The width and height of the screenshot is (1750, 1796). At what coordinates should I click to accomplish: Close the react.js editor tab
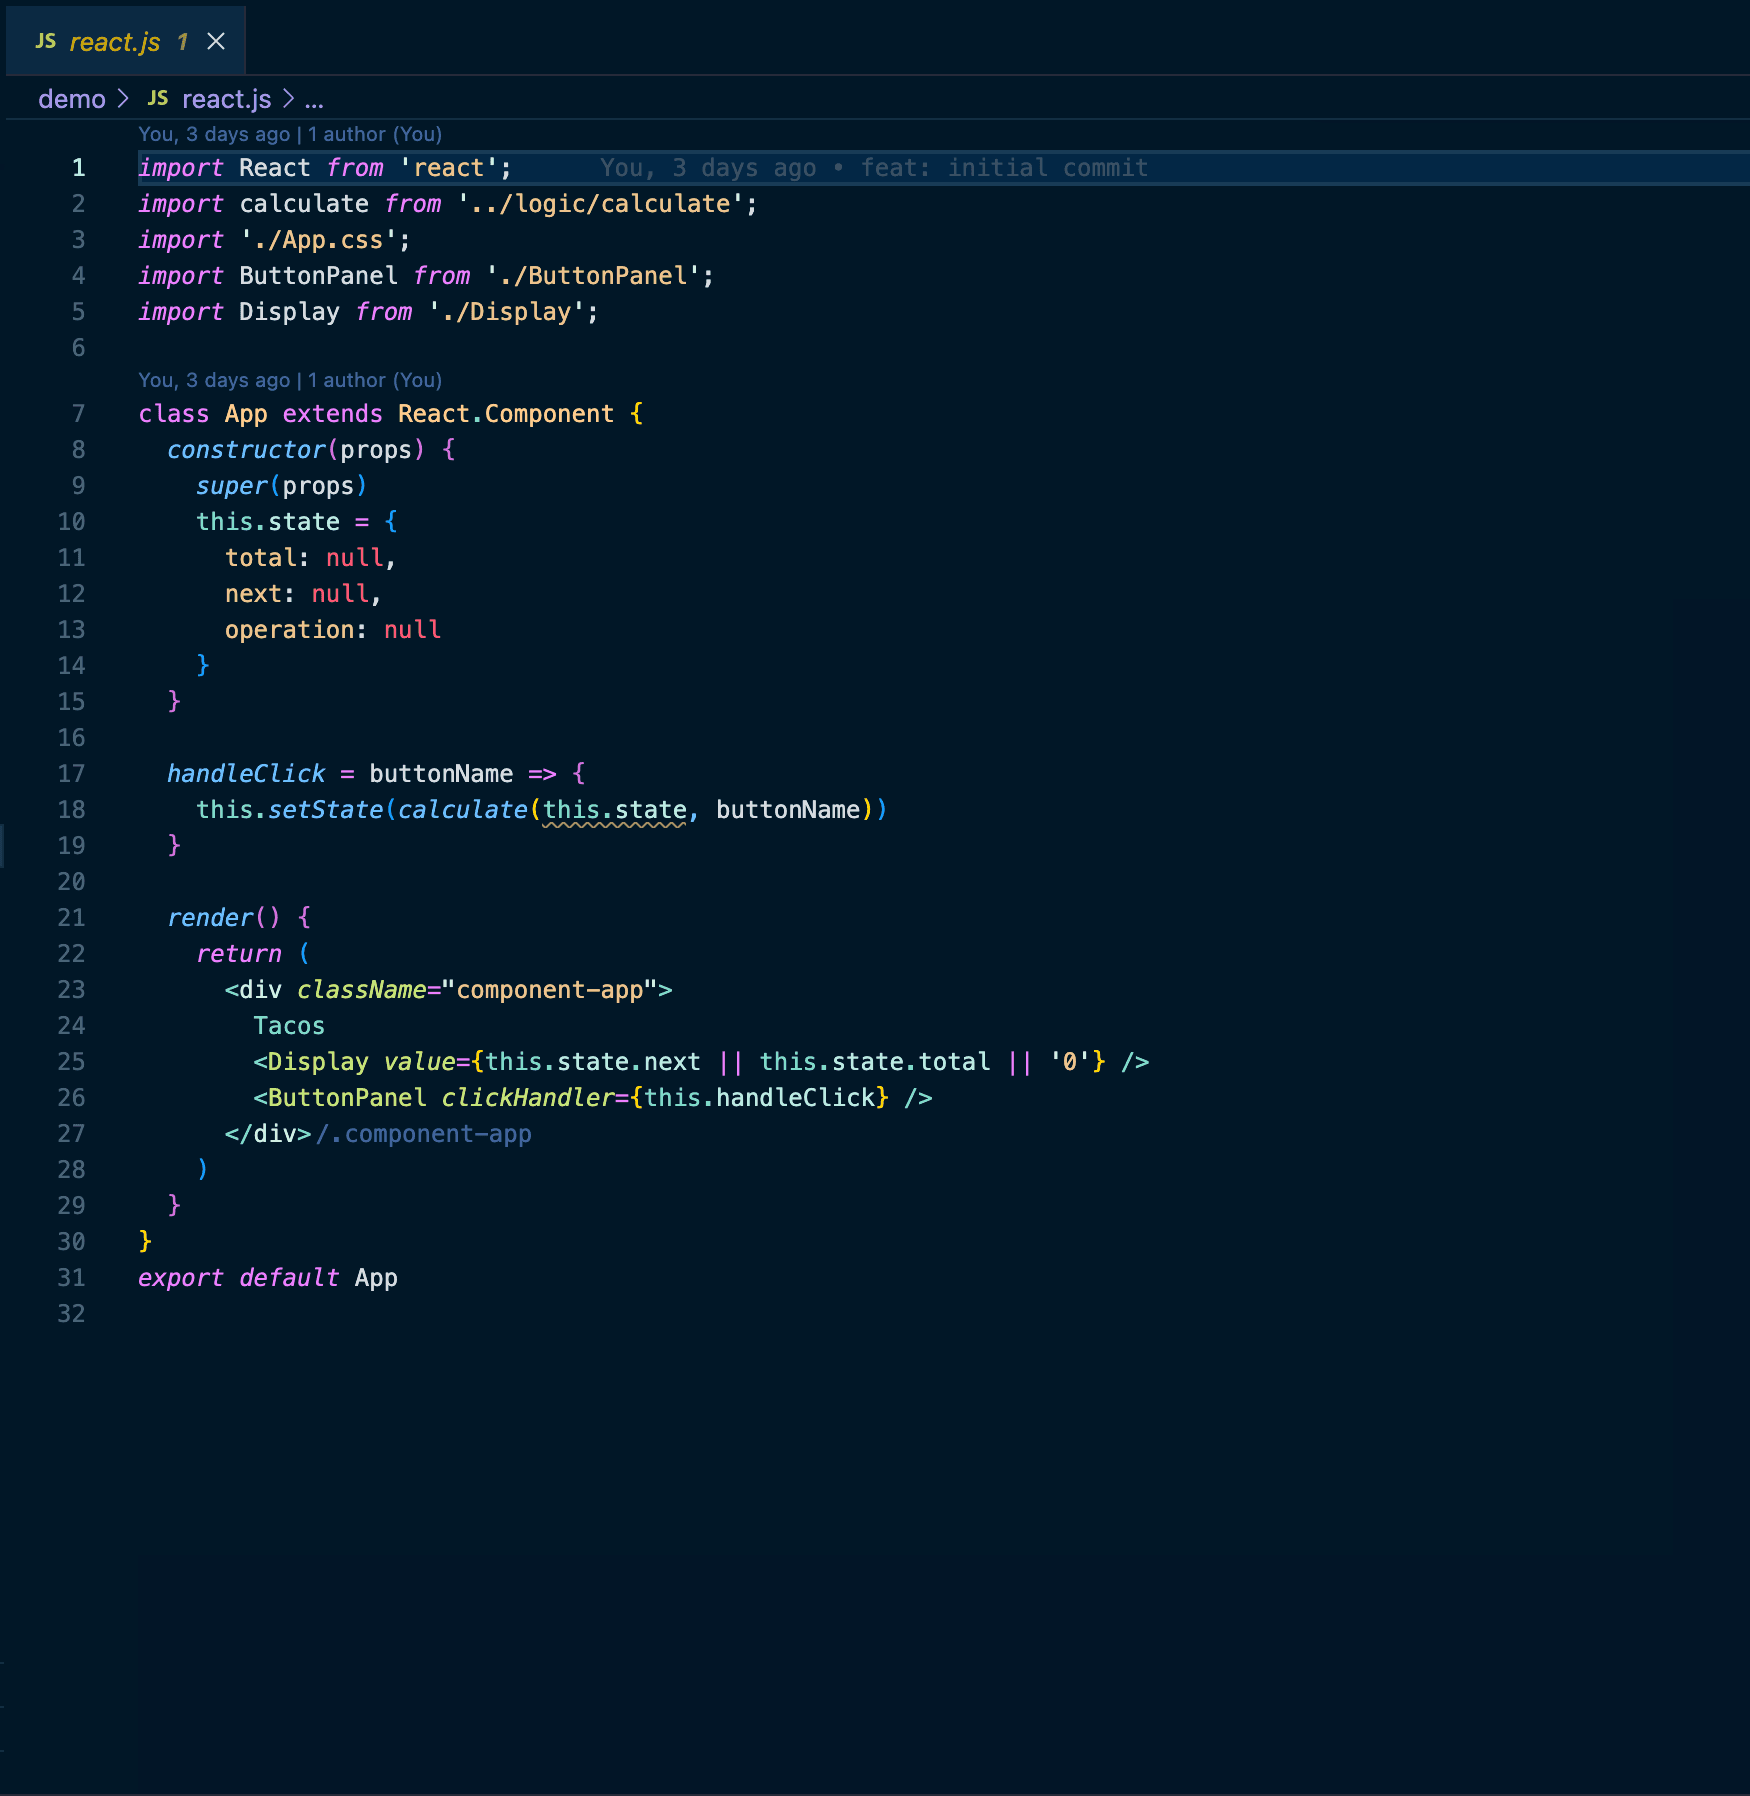[215, 41]
